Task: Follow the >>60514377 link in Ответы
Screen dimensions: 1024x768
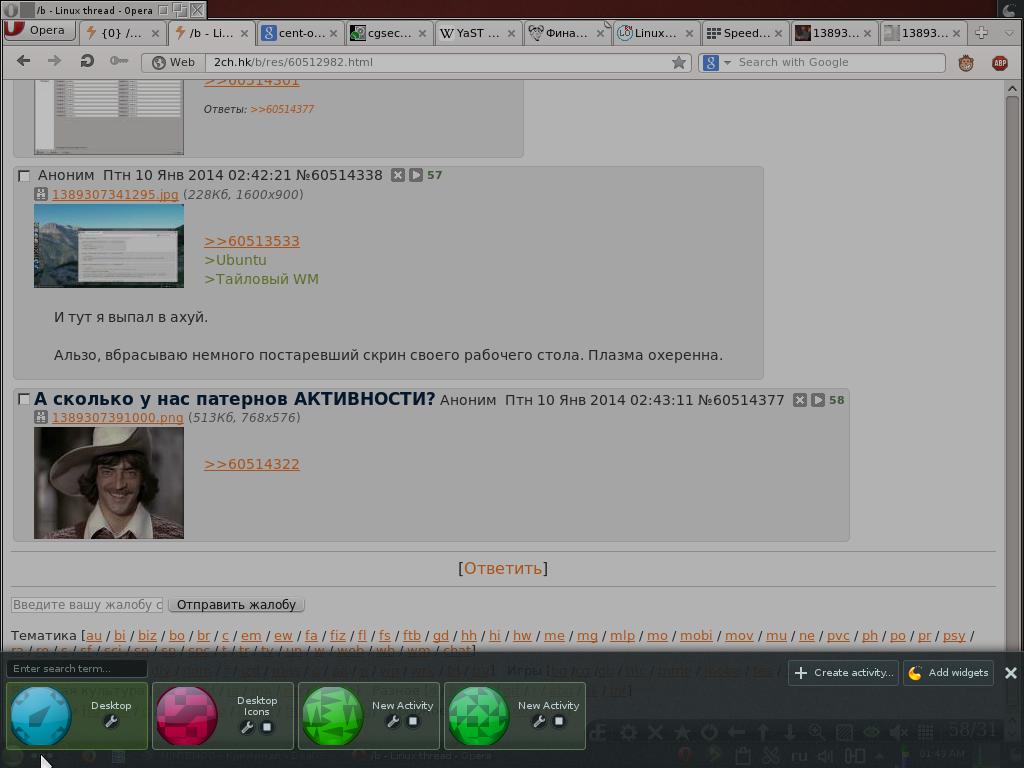Action: (x=282, y=109)
